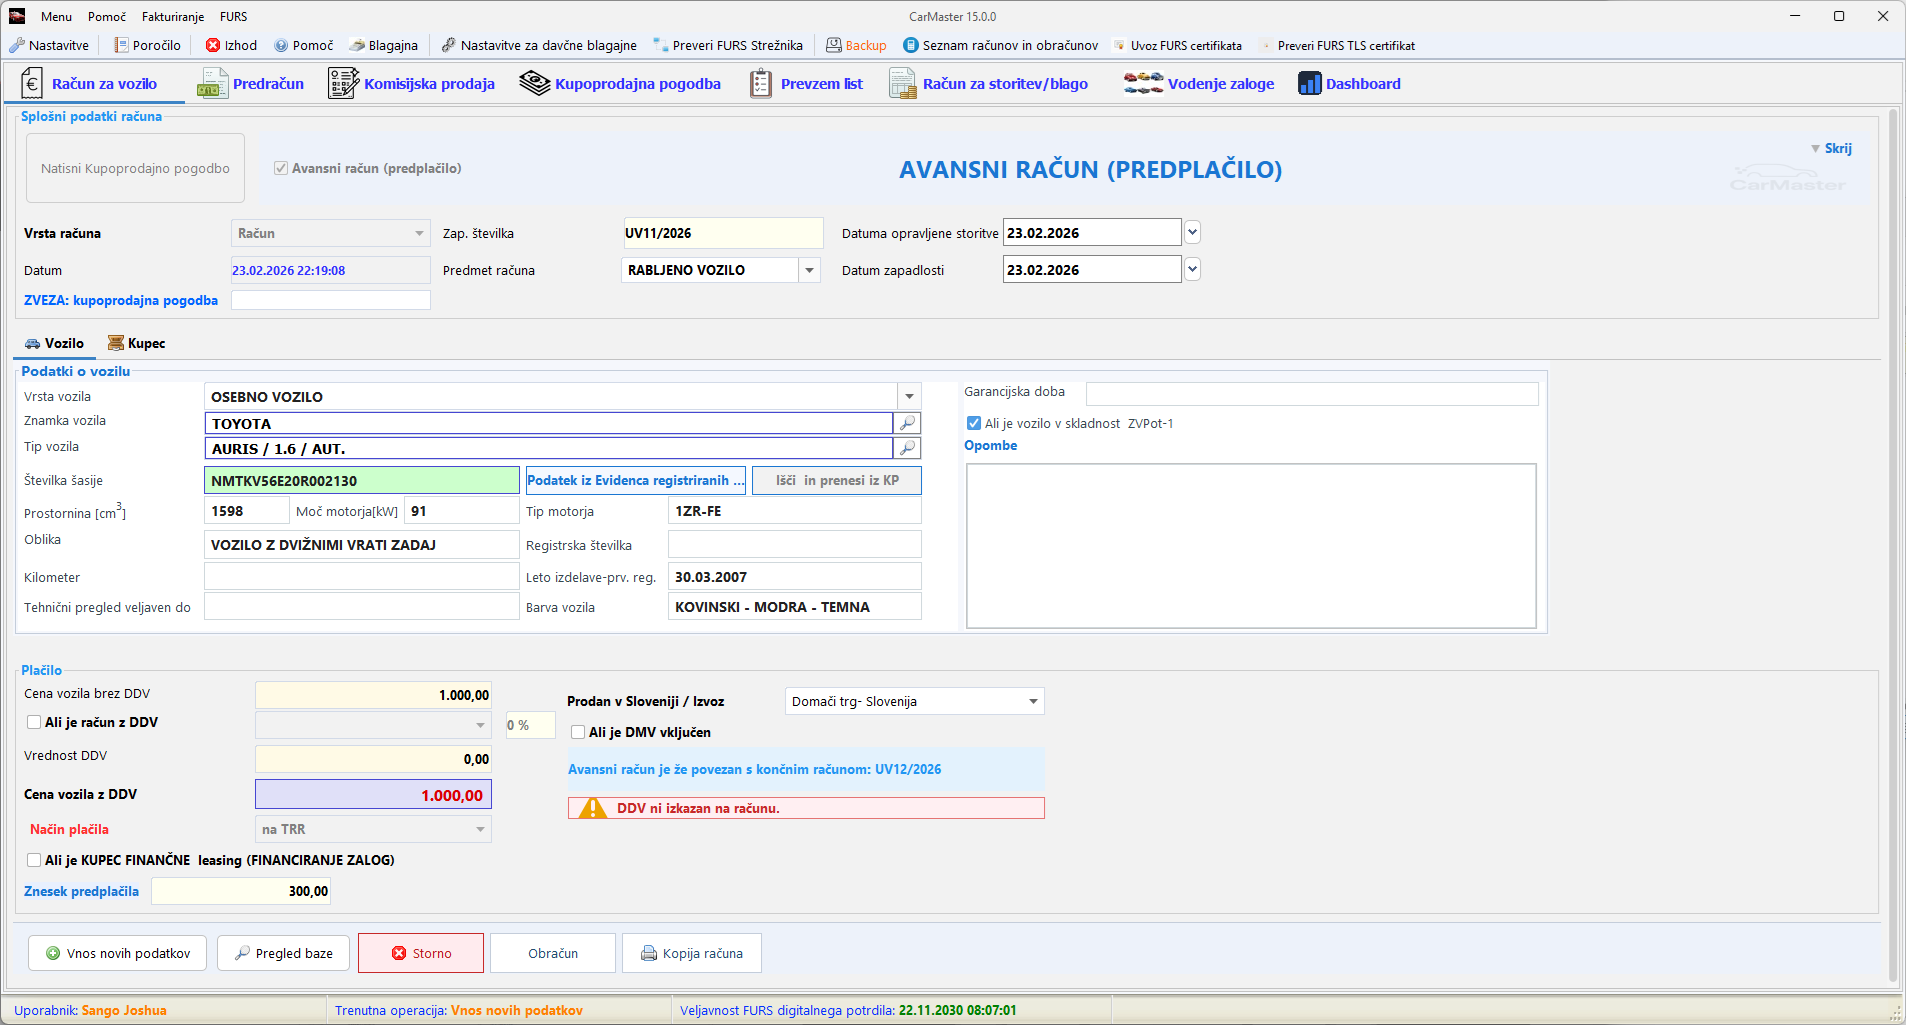
Task: Open Seznam računov in obračunov icon
Action: (911, 45)
